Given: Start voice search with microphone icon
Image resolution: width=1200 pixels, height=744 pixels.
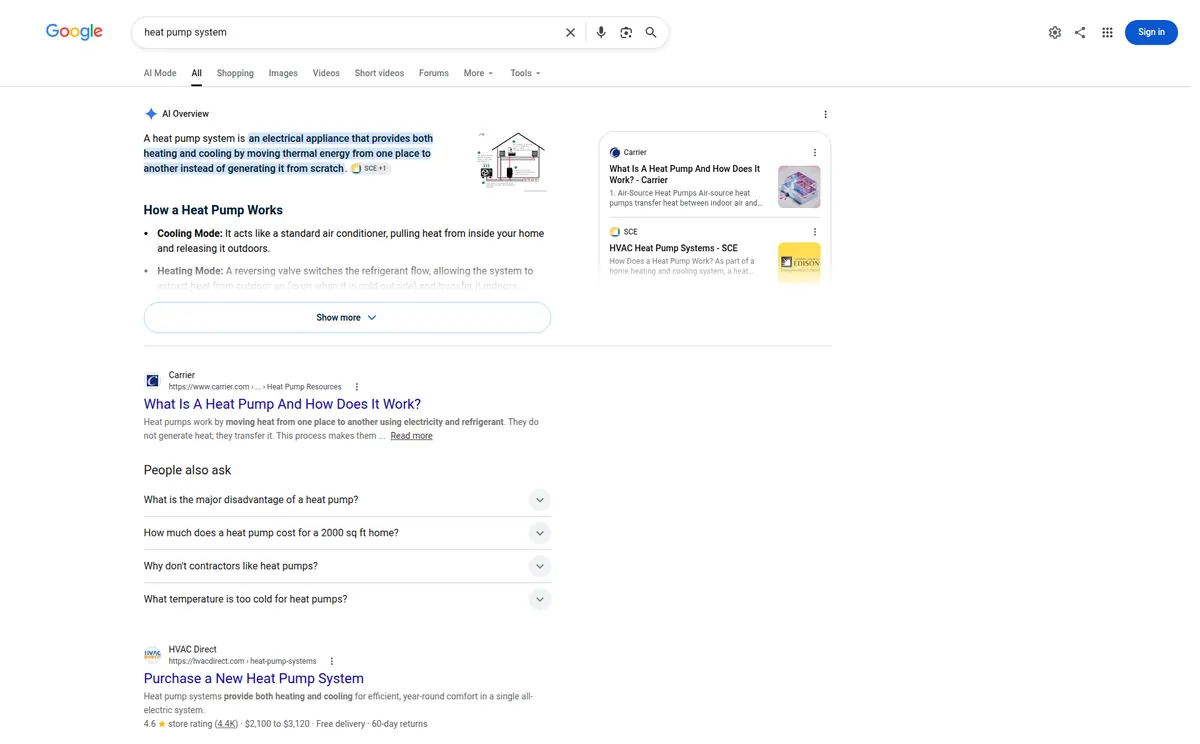Looking at the screenshot, I should 601,32.
